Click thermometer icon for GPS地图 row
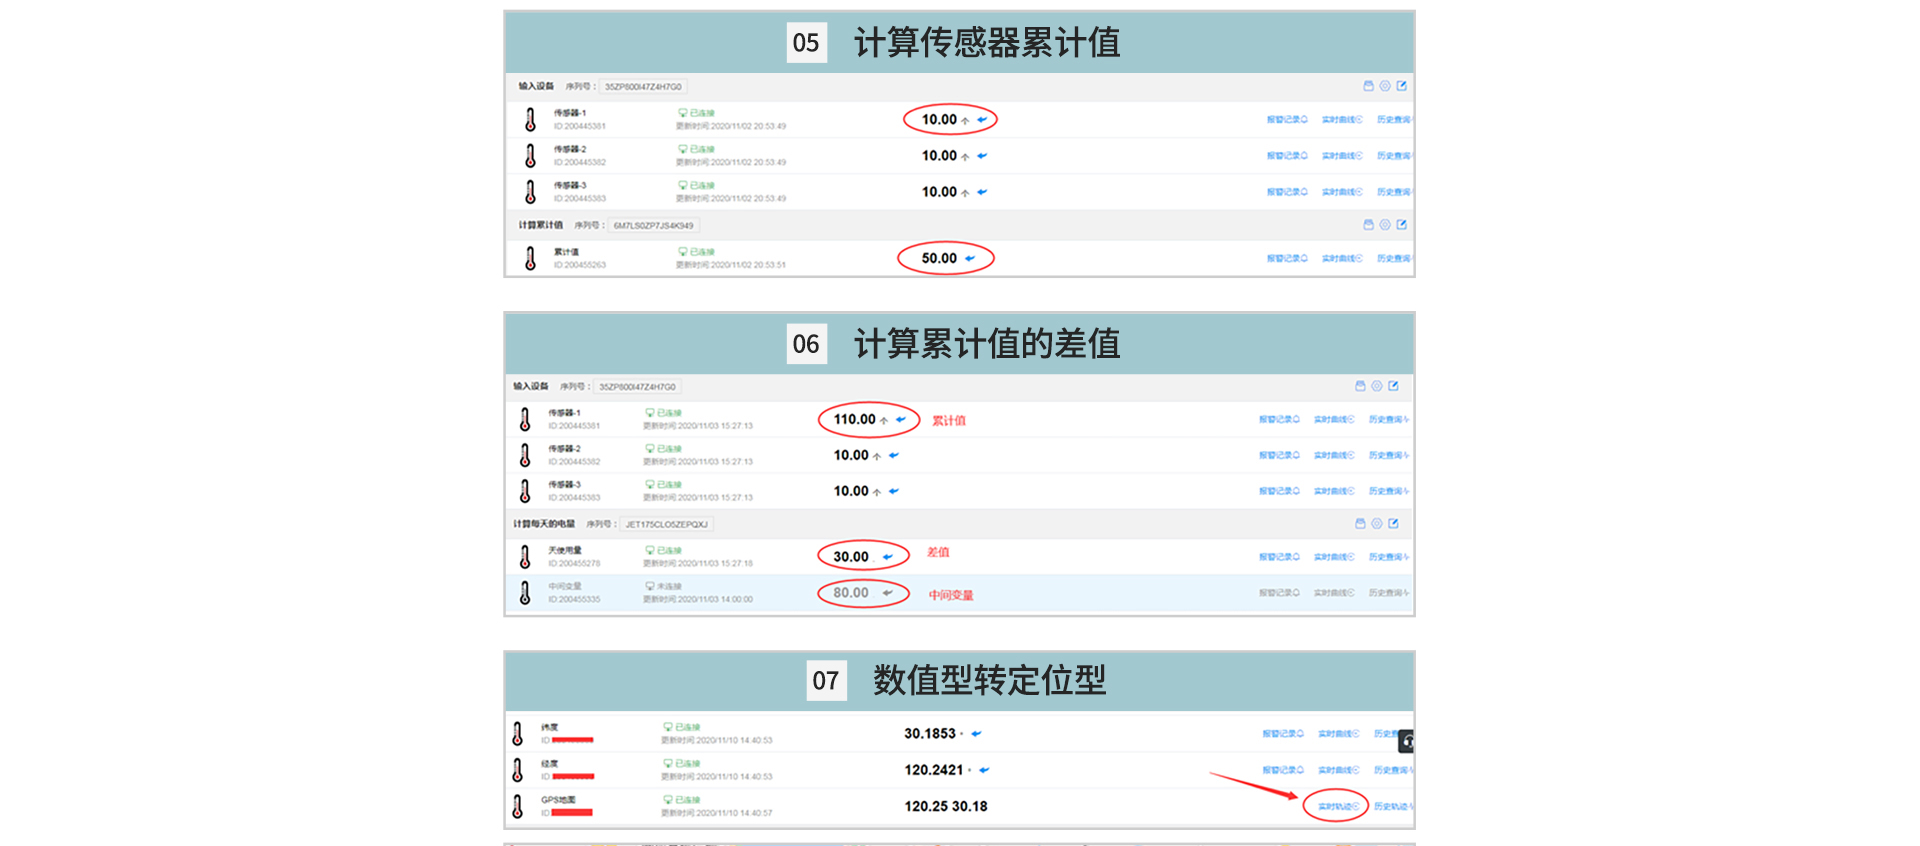Viewport: 1920px width, 846px height. (517, 806)
